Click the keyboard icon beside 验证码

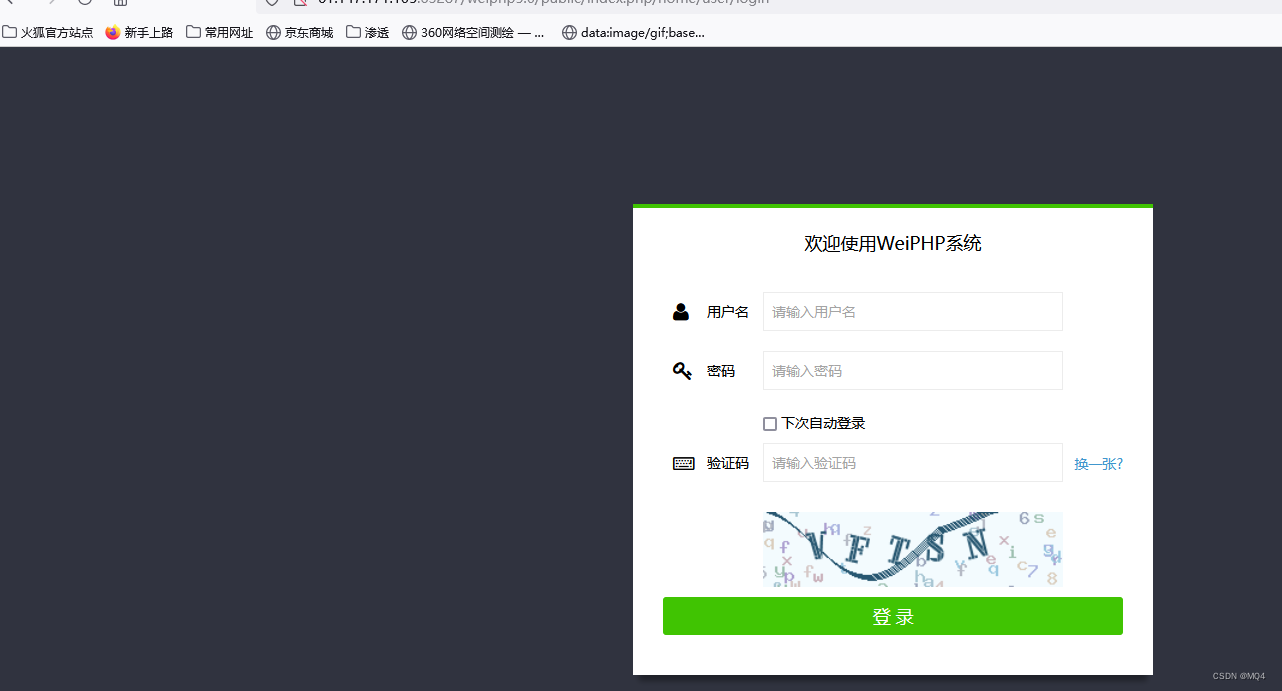pos(684,462)
